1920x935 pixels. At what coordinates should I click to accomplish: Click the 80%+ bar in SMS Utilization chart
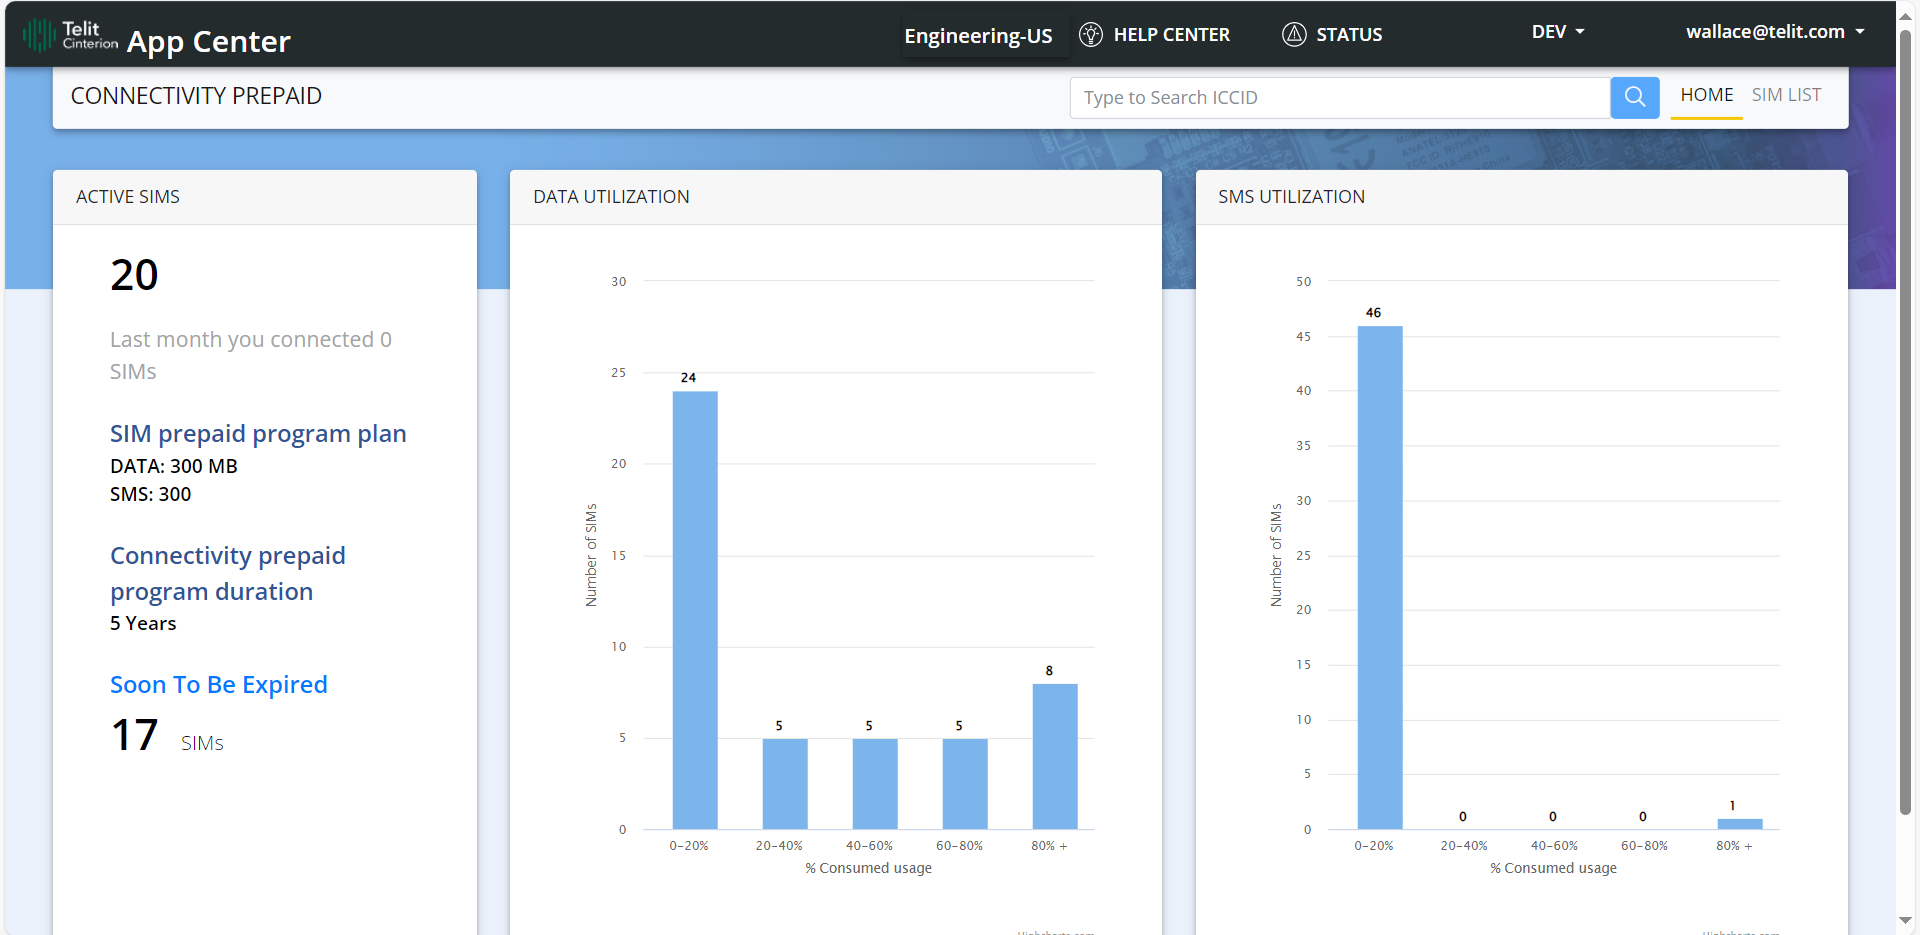point(1739,824)
